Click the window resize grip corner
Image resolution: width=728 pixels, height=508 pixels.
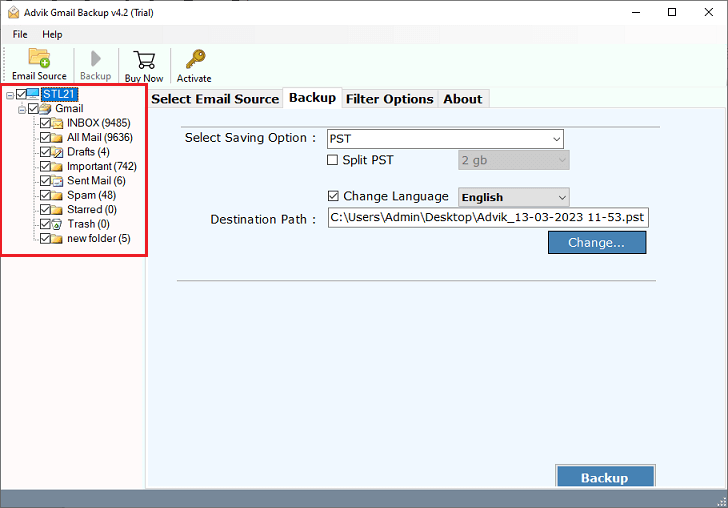[722, 502]
